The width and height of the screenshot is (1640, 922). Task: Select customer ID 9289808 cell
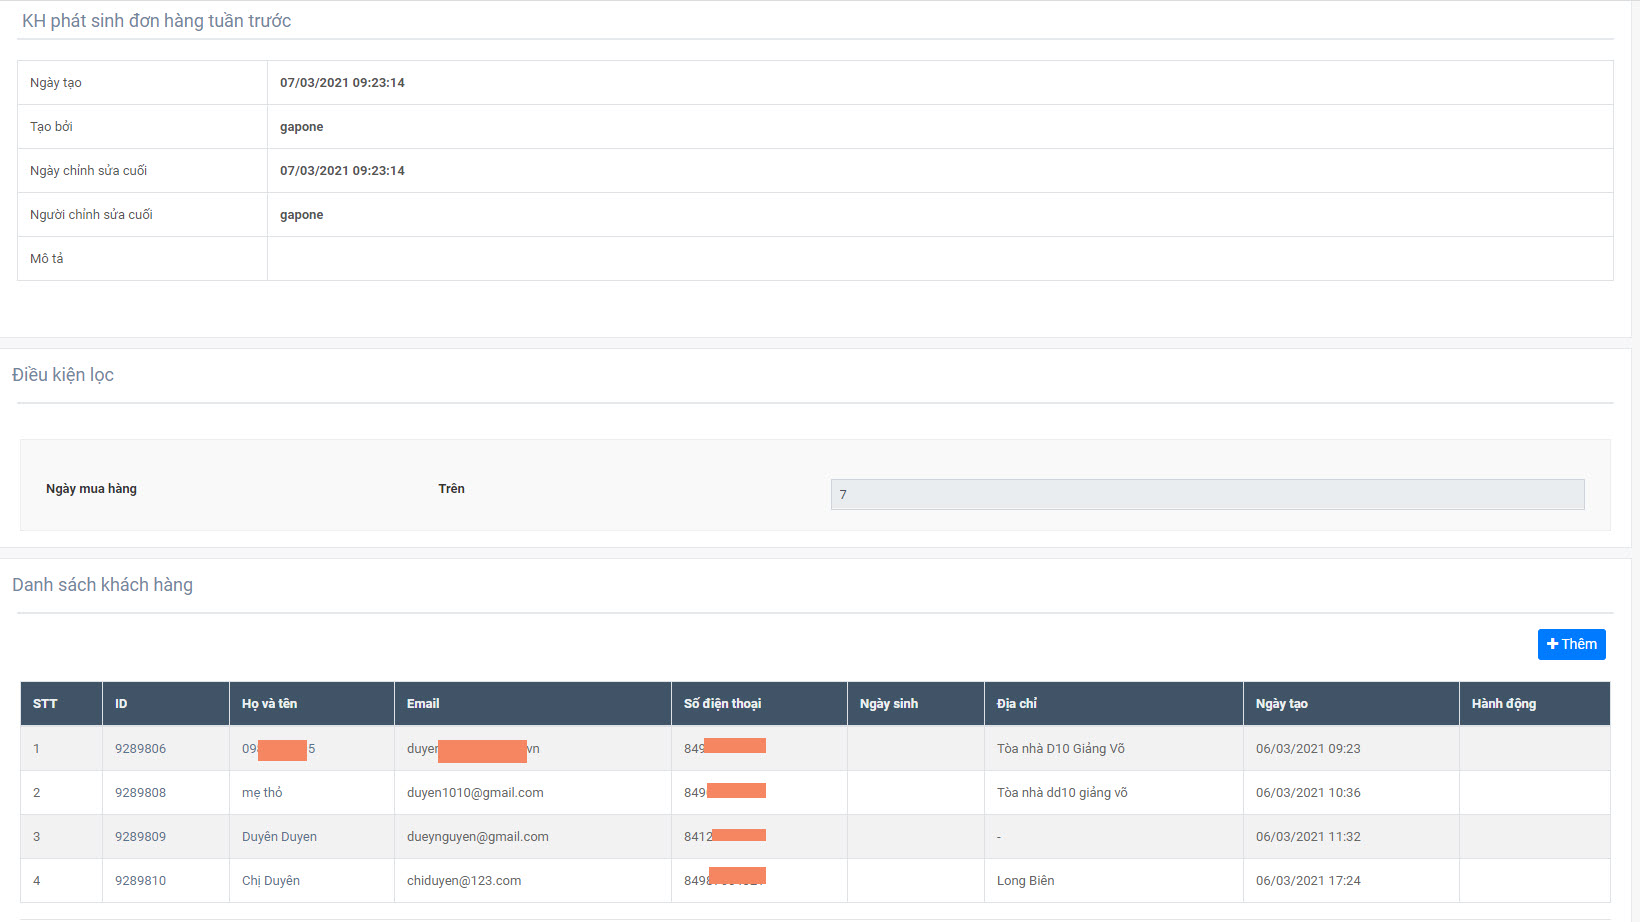click(140, 793)
